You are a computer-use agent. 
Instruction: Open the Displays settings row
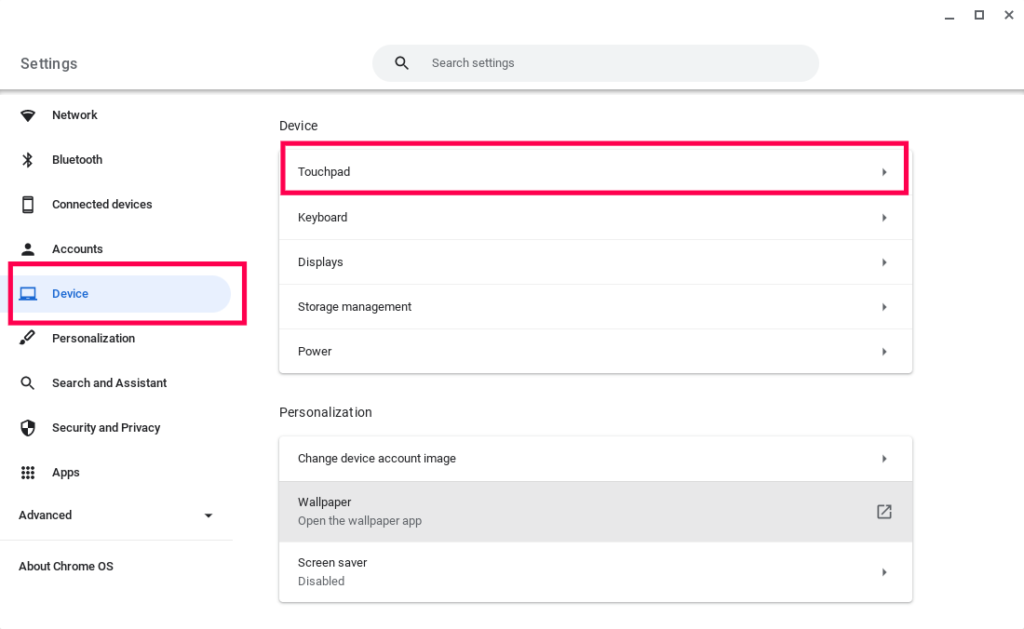click(x=595, y=262)
